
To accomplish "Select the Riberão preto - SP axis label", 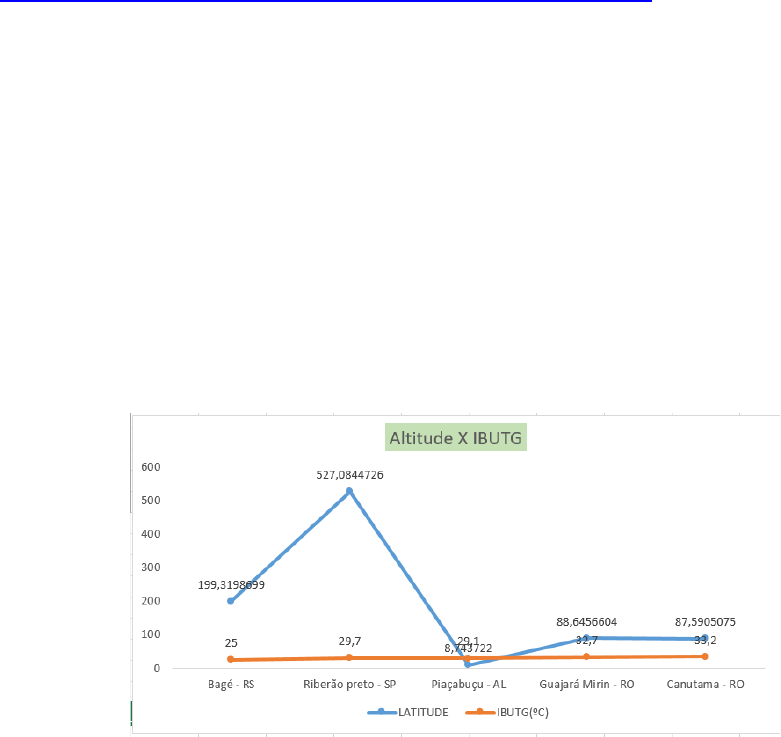I will (349, 684).
